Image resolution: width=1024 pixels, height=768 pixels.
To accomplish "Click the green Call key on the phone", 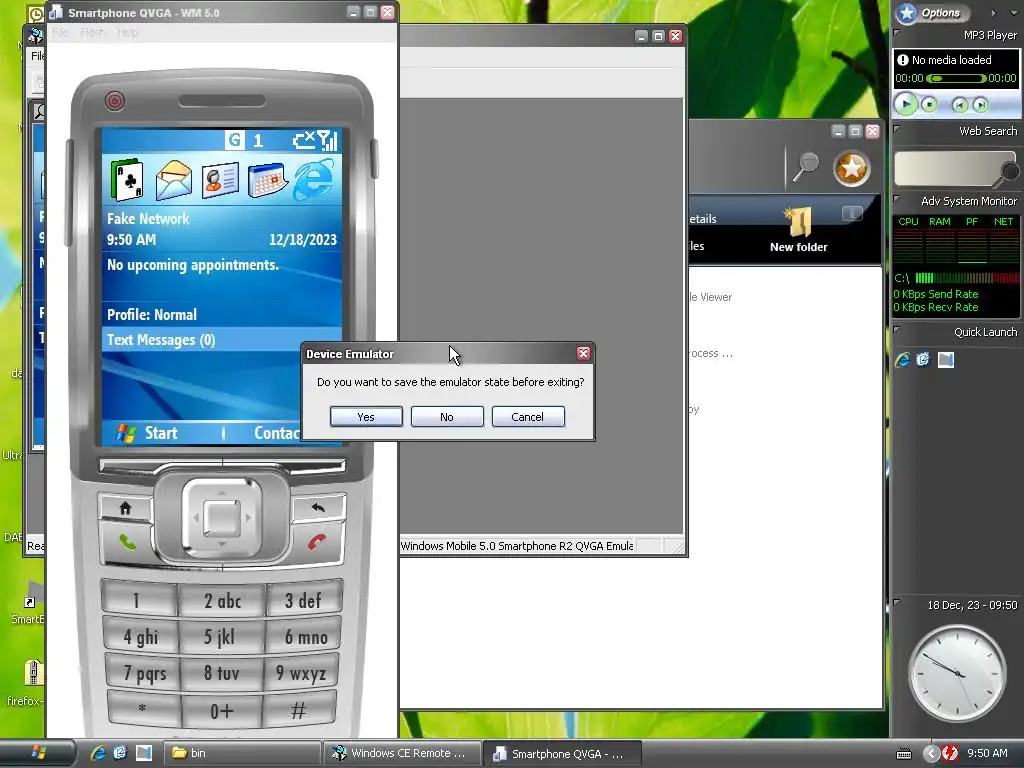I will click(127, 542).
